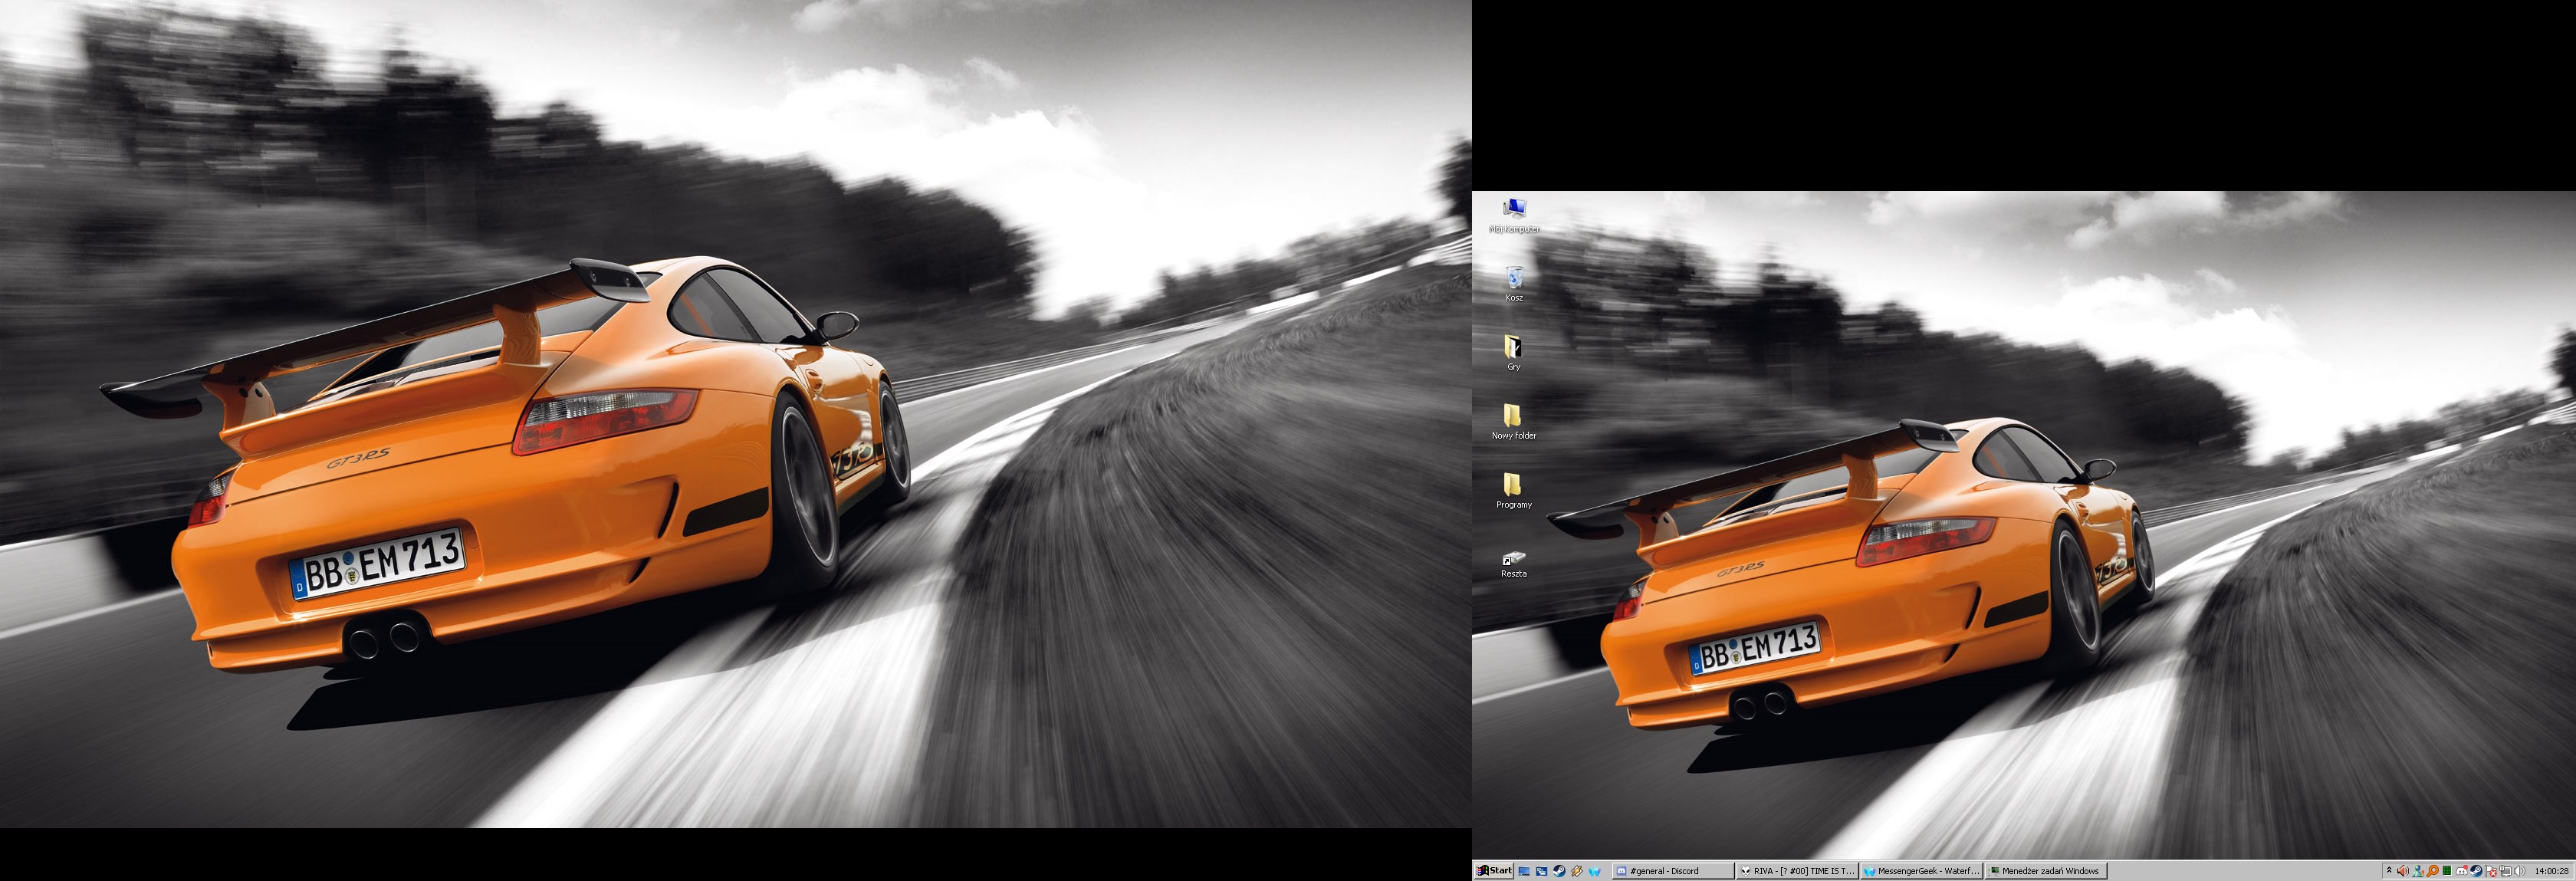Launch Waterfox from quick launch bar

[x=1595, y=871]
